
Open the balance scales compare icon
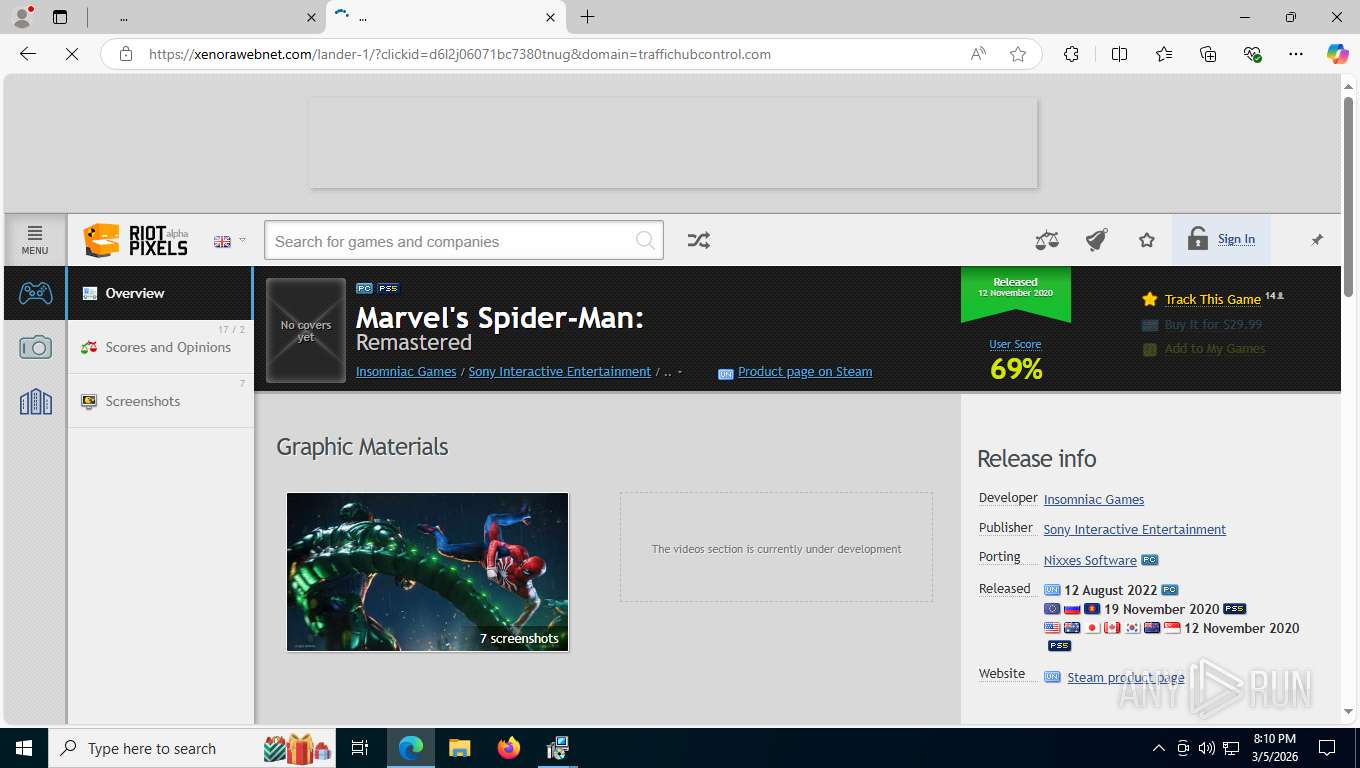[x=1047, y=240]
